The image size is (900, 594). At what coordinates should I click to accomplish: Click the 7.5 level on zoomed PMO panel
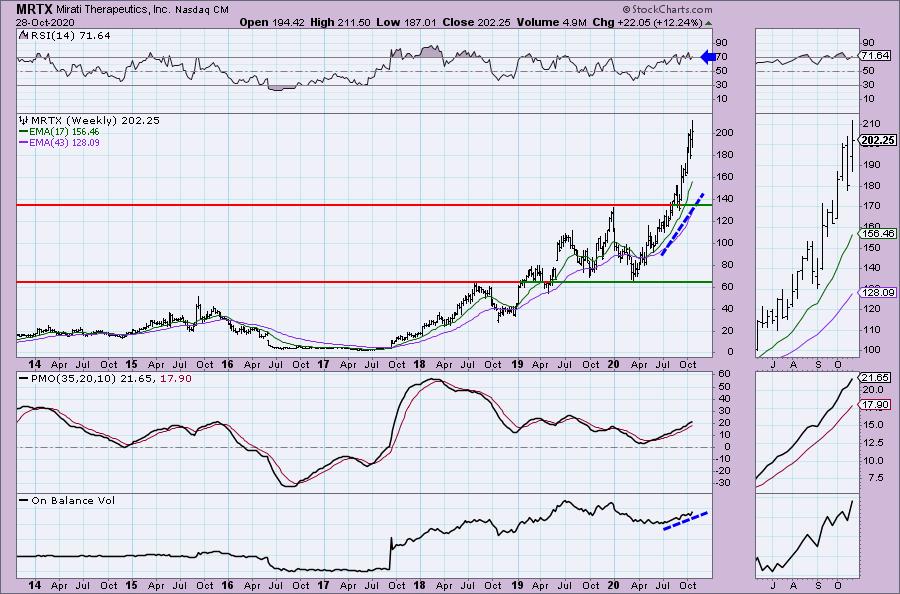[x=875, y=477]
